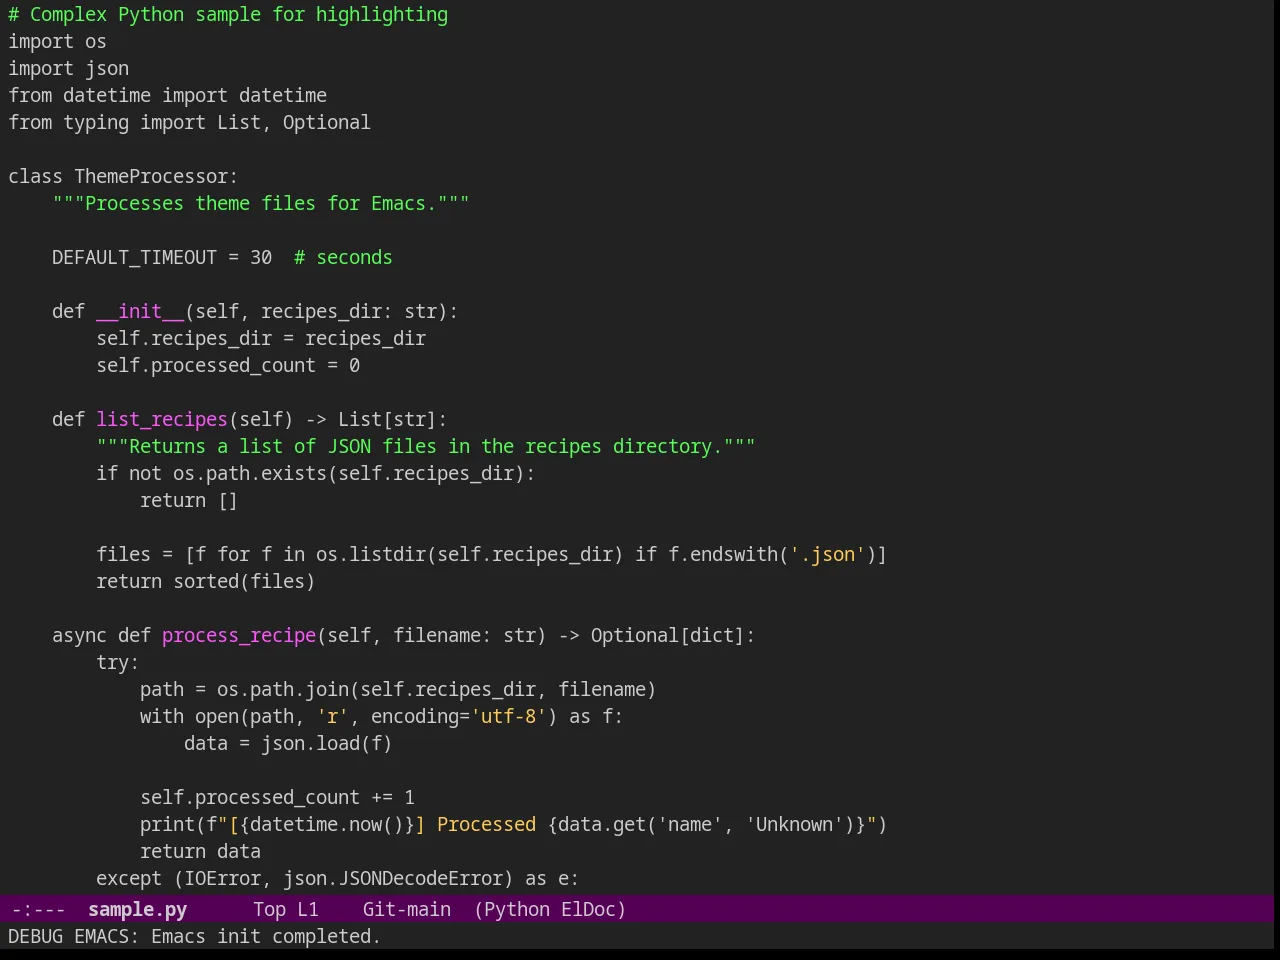Image resolution: width=1280 pixels, height=960 pixels.
Task: Click 'self.processed_count = 0' line
Action: click(228, 365)
